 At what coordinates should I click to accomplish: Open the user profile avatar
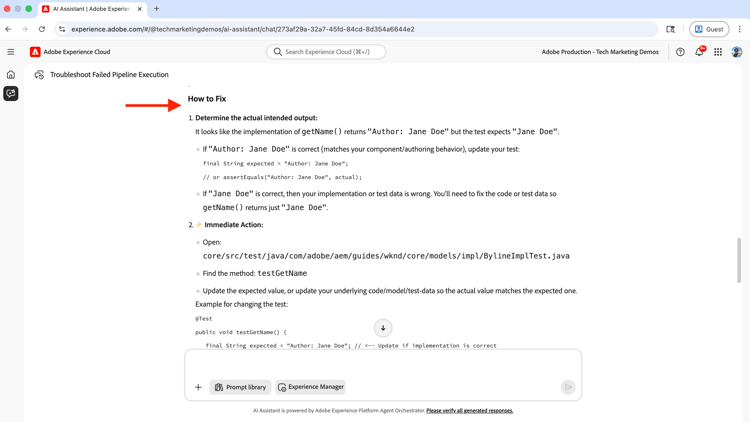pos(737,52)
